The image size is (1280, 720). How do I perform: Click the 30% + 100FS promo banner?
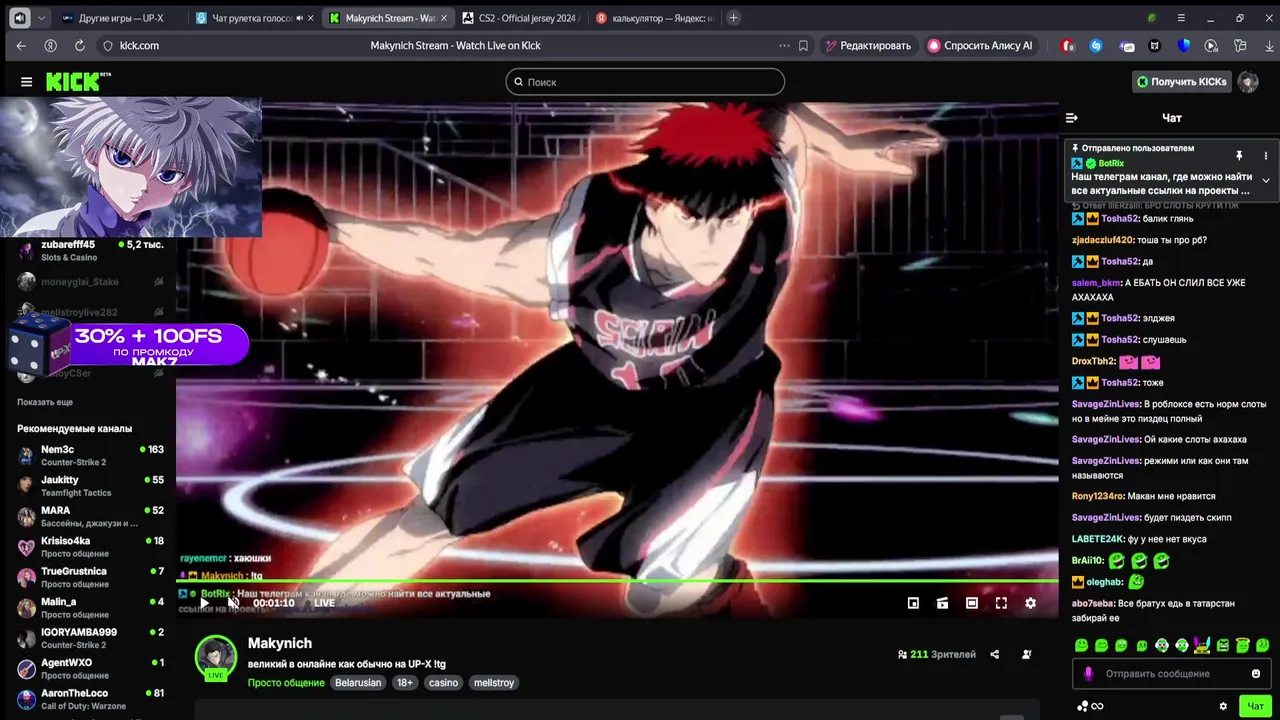click(130, 345)
